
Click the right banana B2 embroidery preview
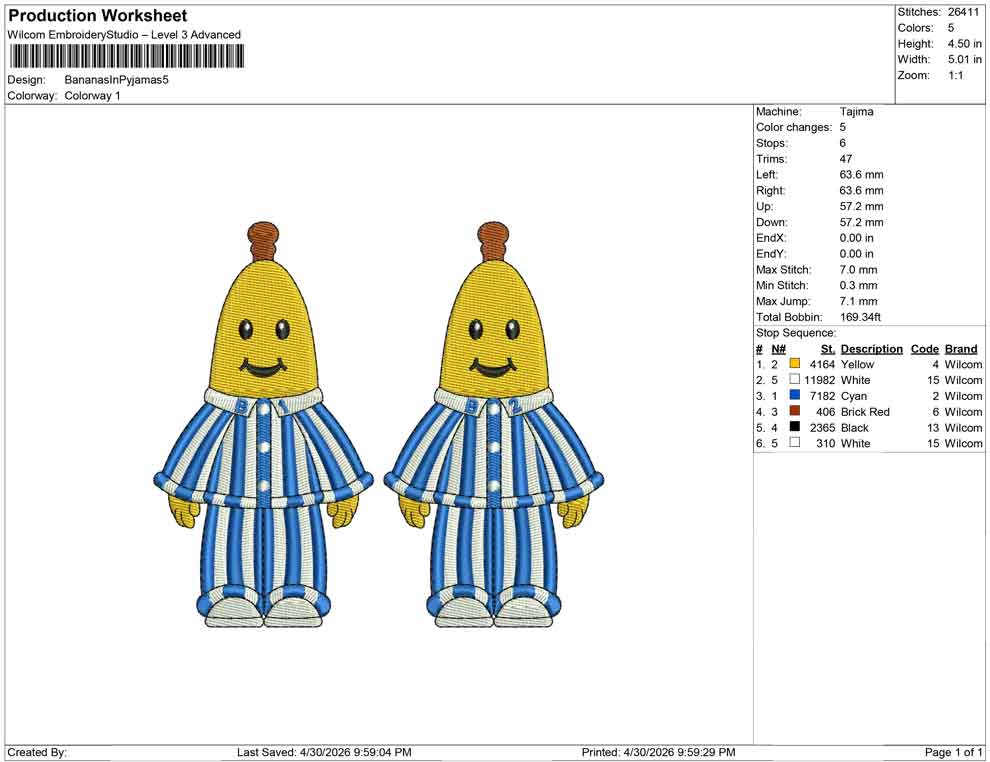pos(494,424)
